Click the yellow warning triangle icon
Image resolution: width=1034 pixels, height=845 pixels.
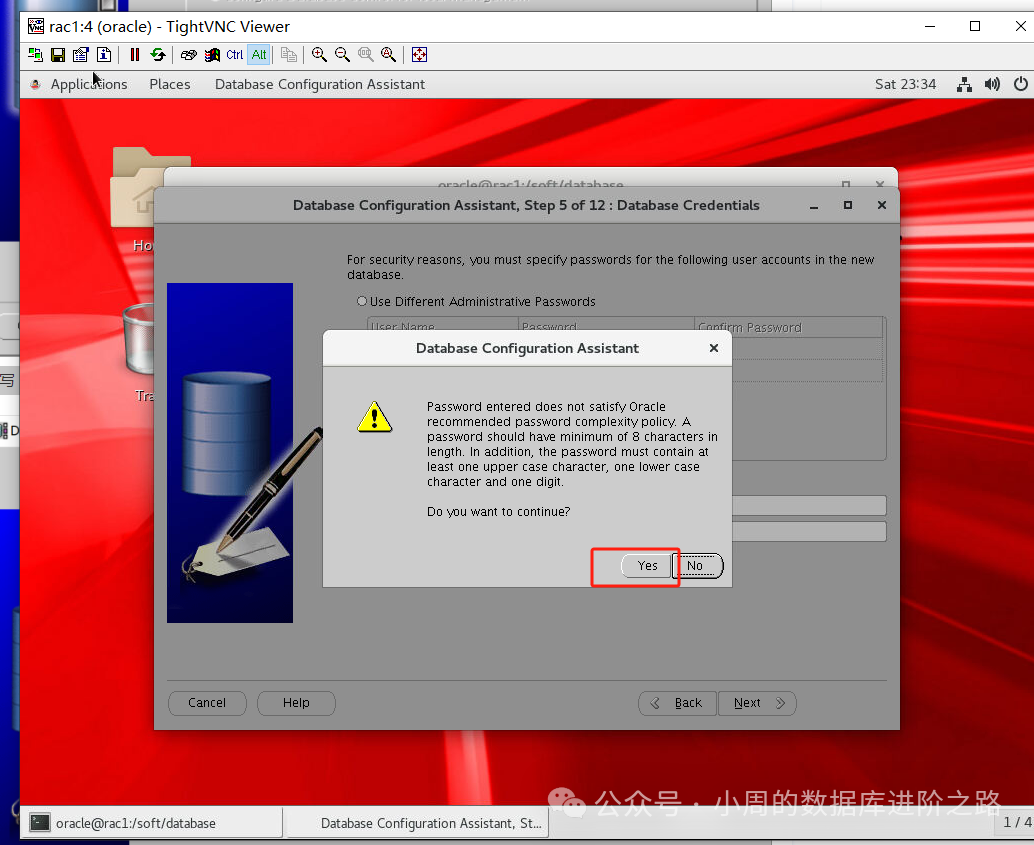(375, 417)
